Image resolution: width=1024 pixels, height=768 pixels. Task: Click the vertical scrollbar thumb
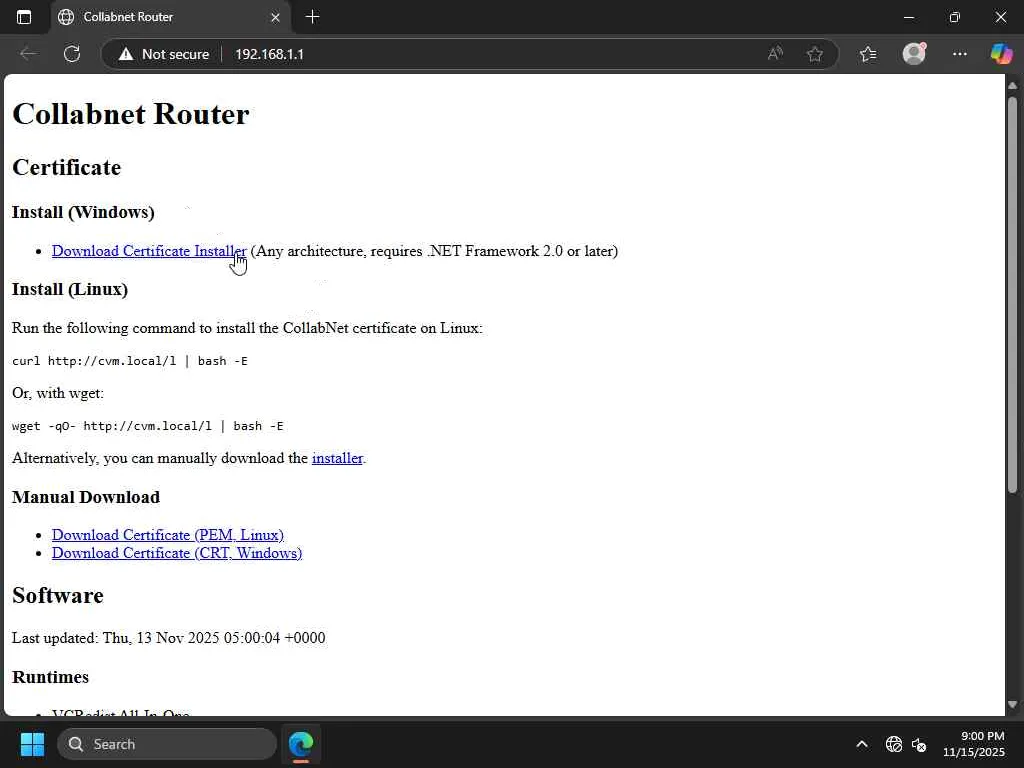(x=1012, y=294)
